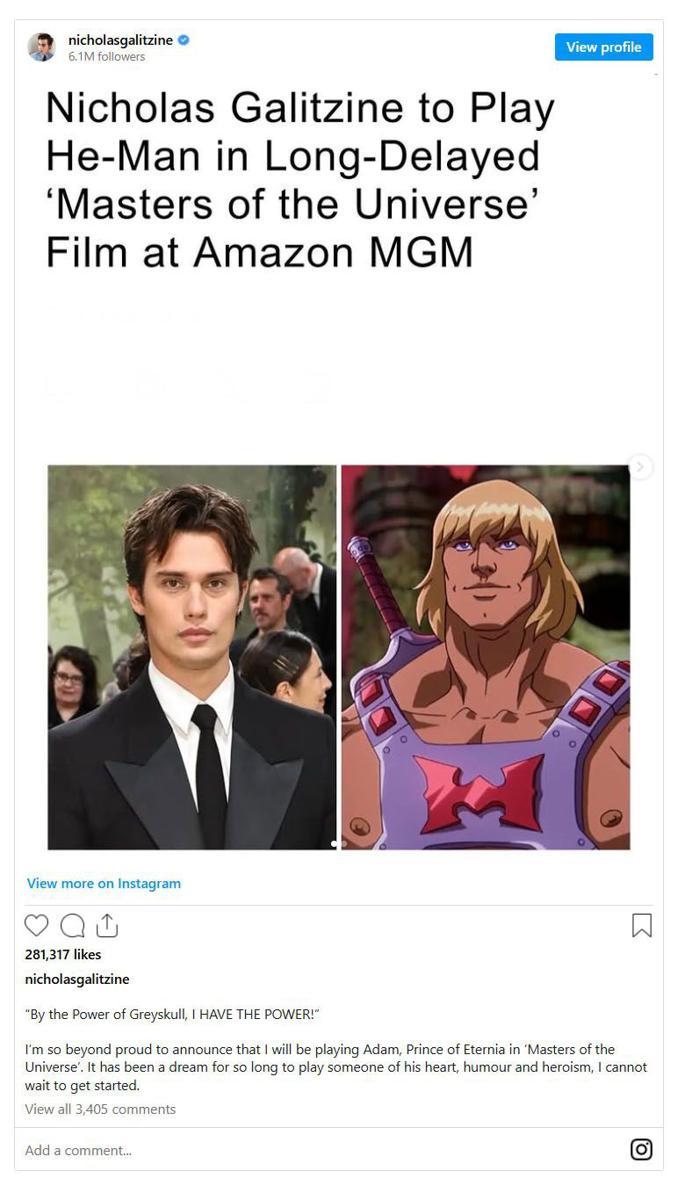The image size is (685, 1200).
Task: Click the man in black suit photo
Action: (x=192, y=657)
